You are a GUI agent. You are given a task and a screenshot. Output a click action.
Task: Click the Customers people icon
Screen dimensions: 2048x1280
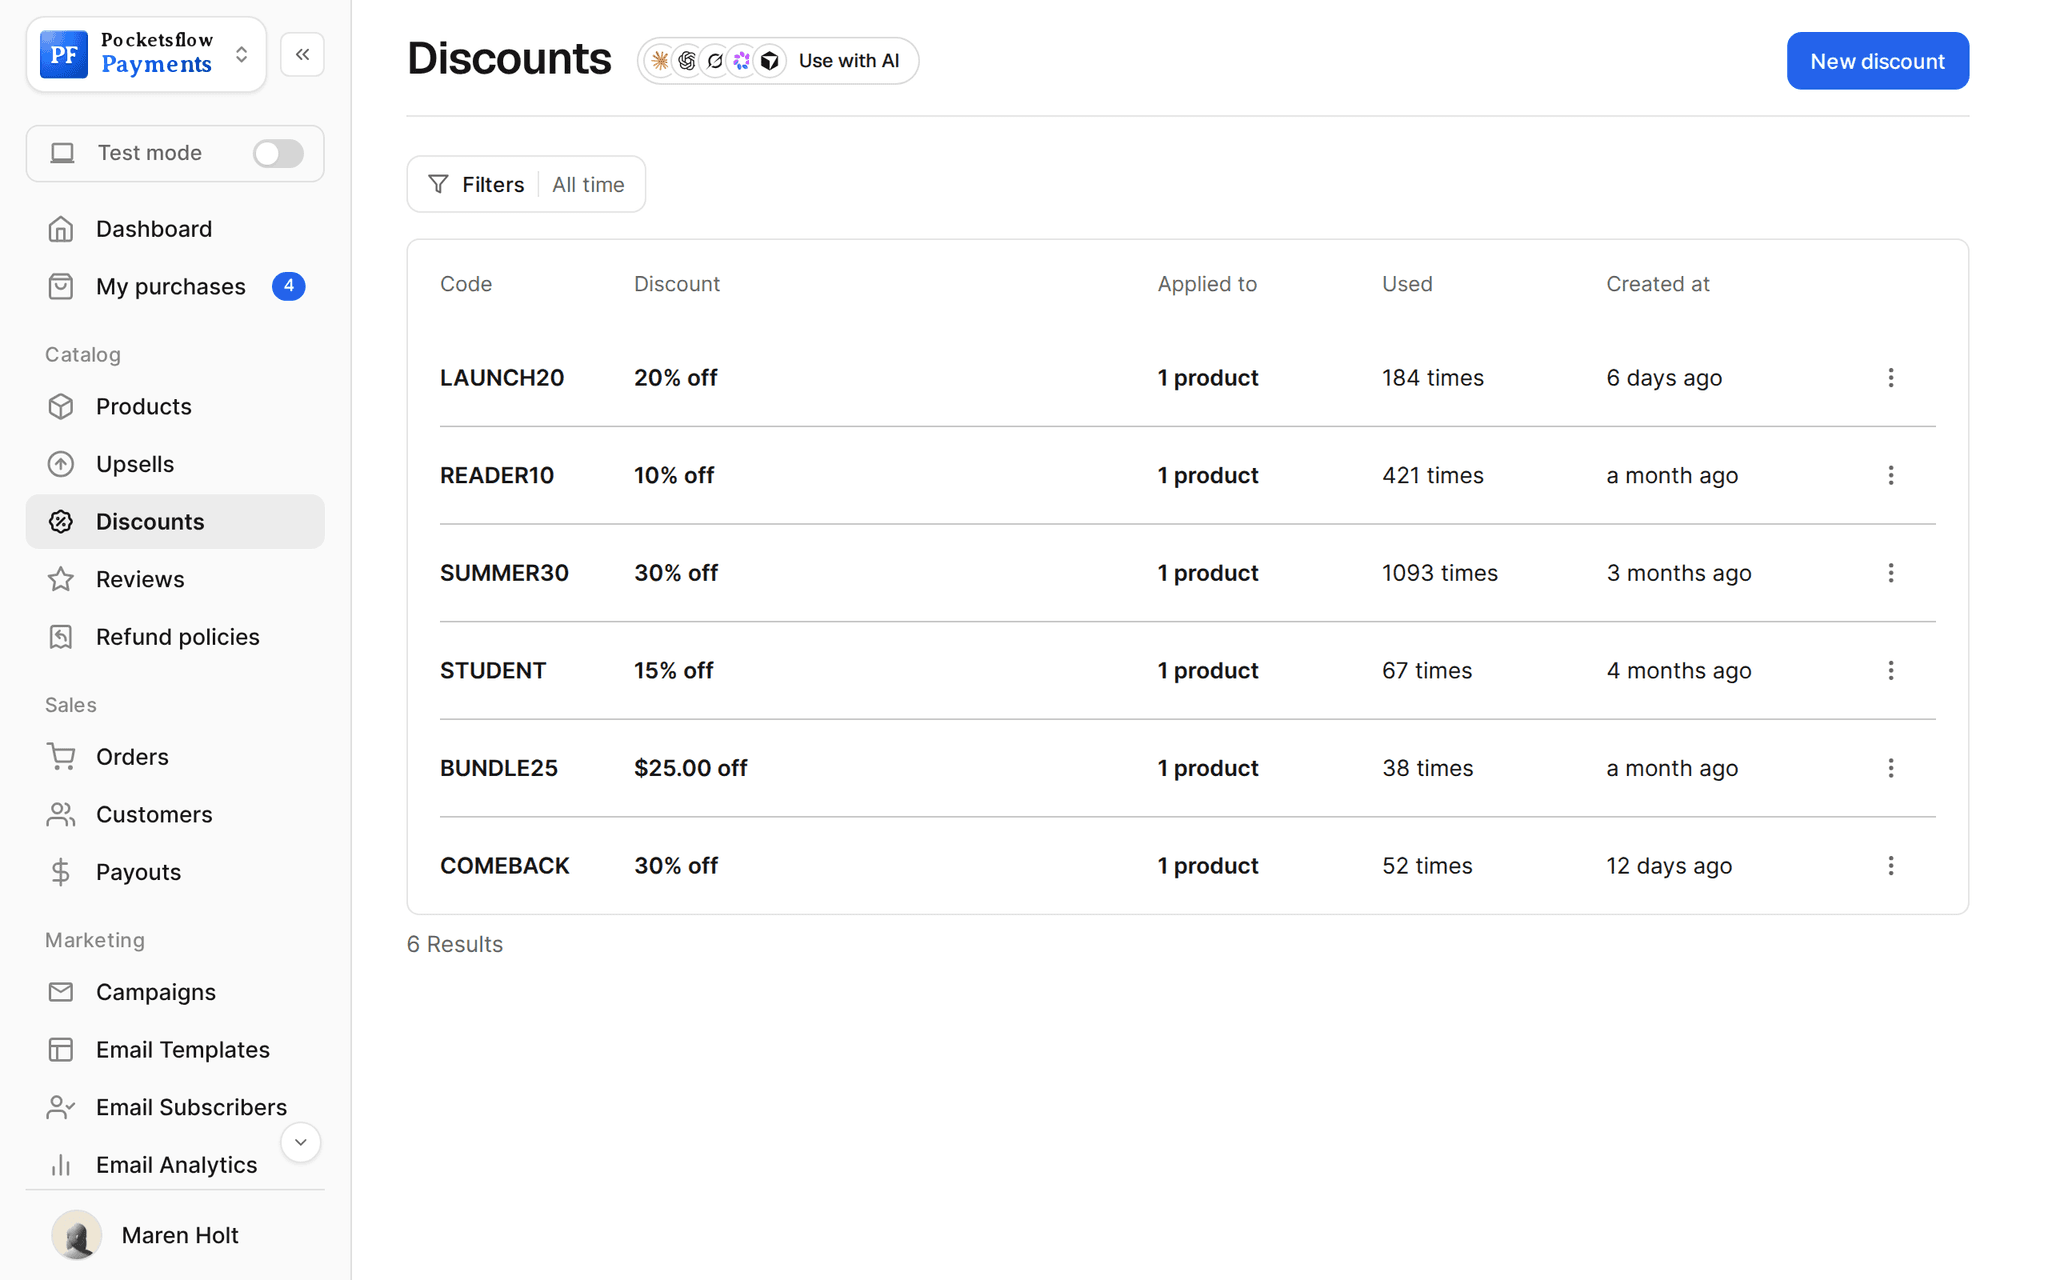tap(61, 815)
